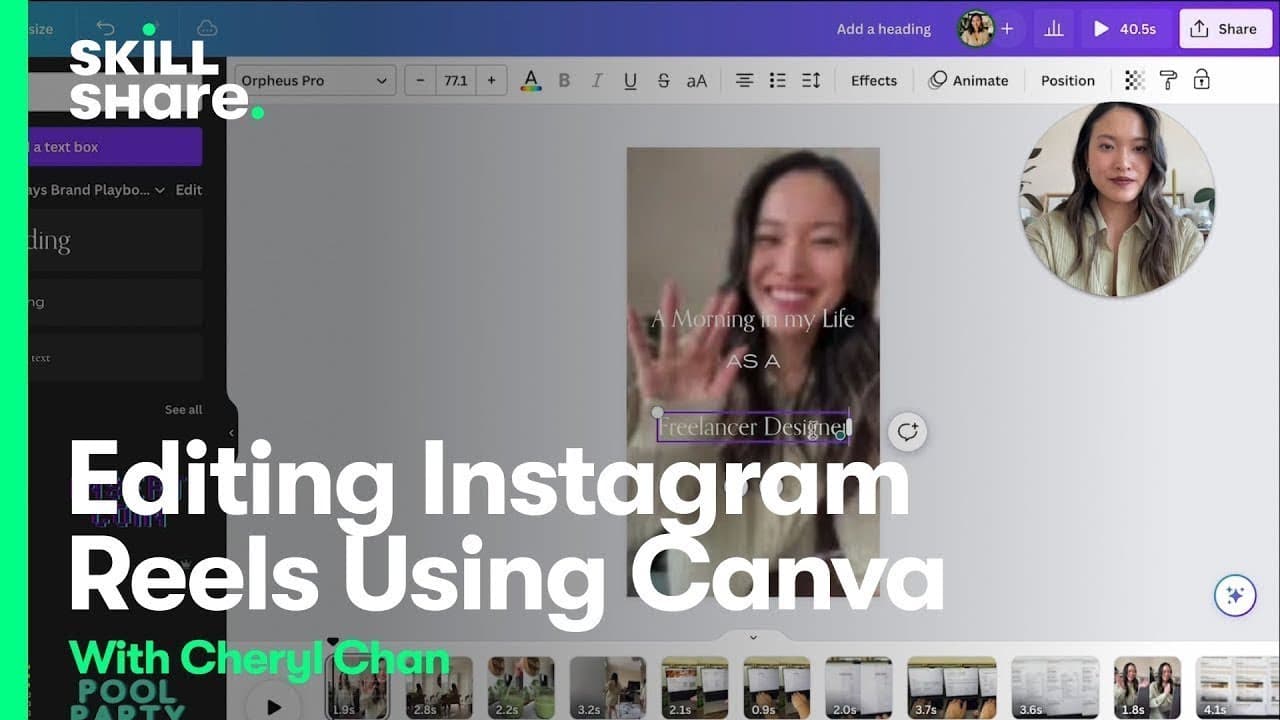Toggle italic formatting
Viewport: 1280px width, 720px height.
(x=597, y=81)
